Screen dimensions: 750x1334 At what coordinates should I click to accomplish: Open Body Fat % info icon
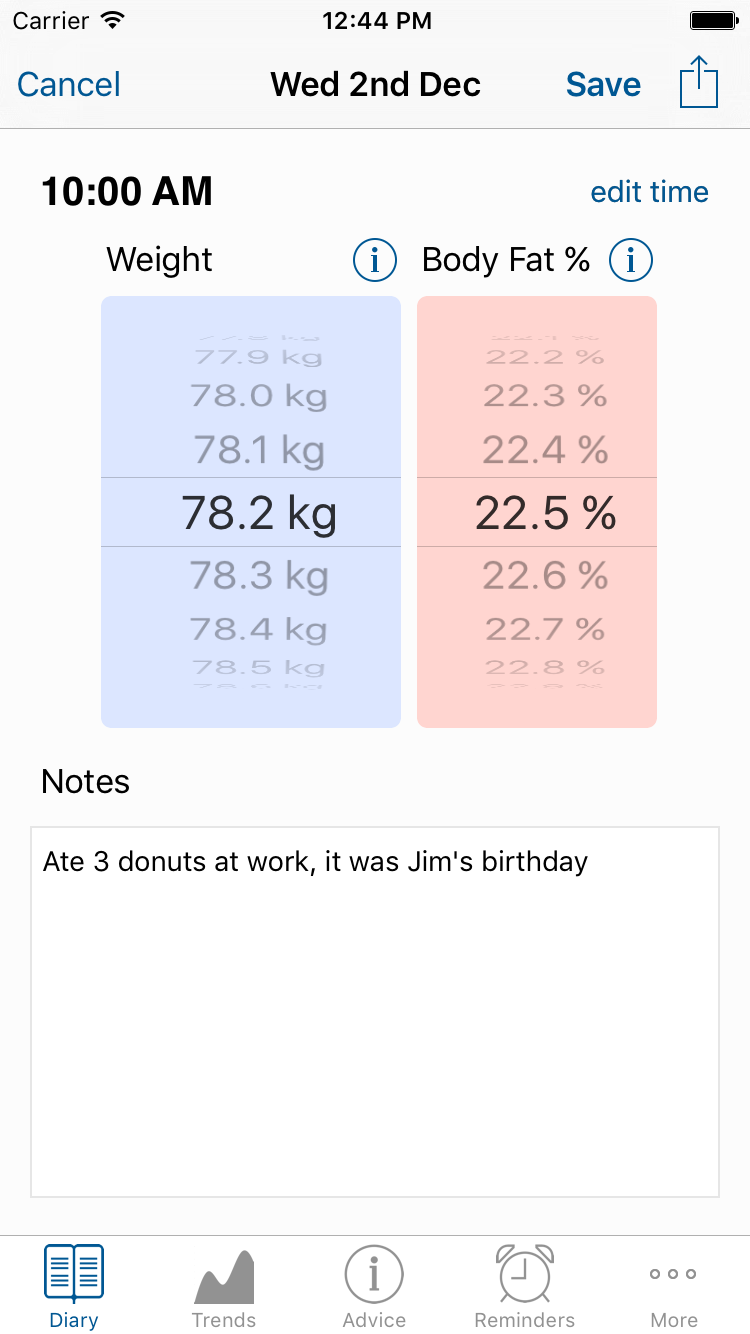[x=631, y=260]
